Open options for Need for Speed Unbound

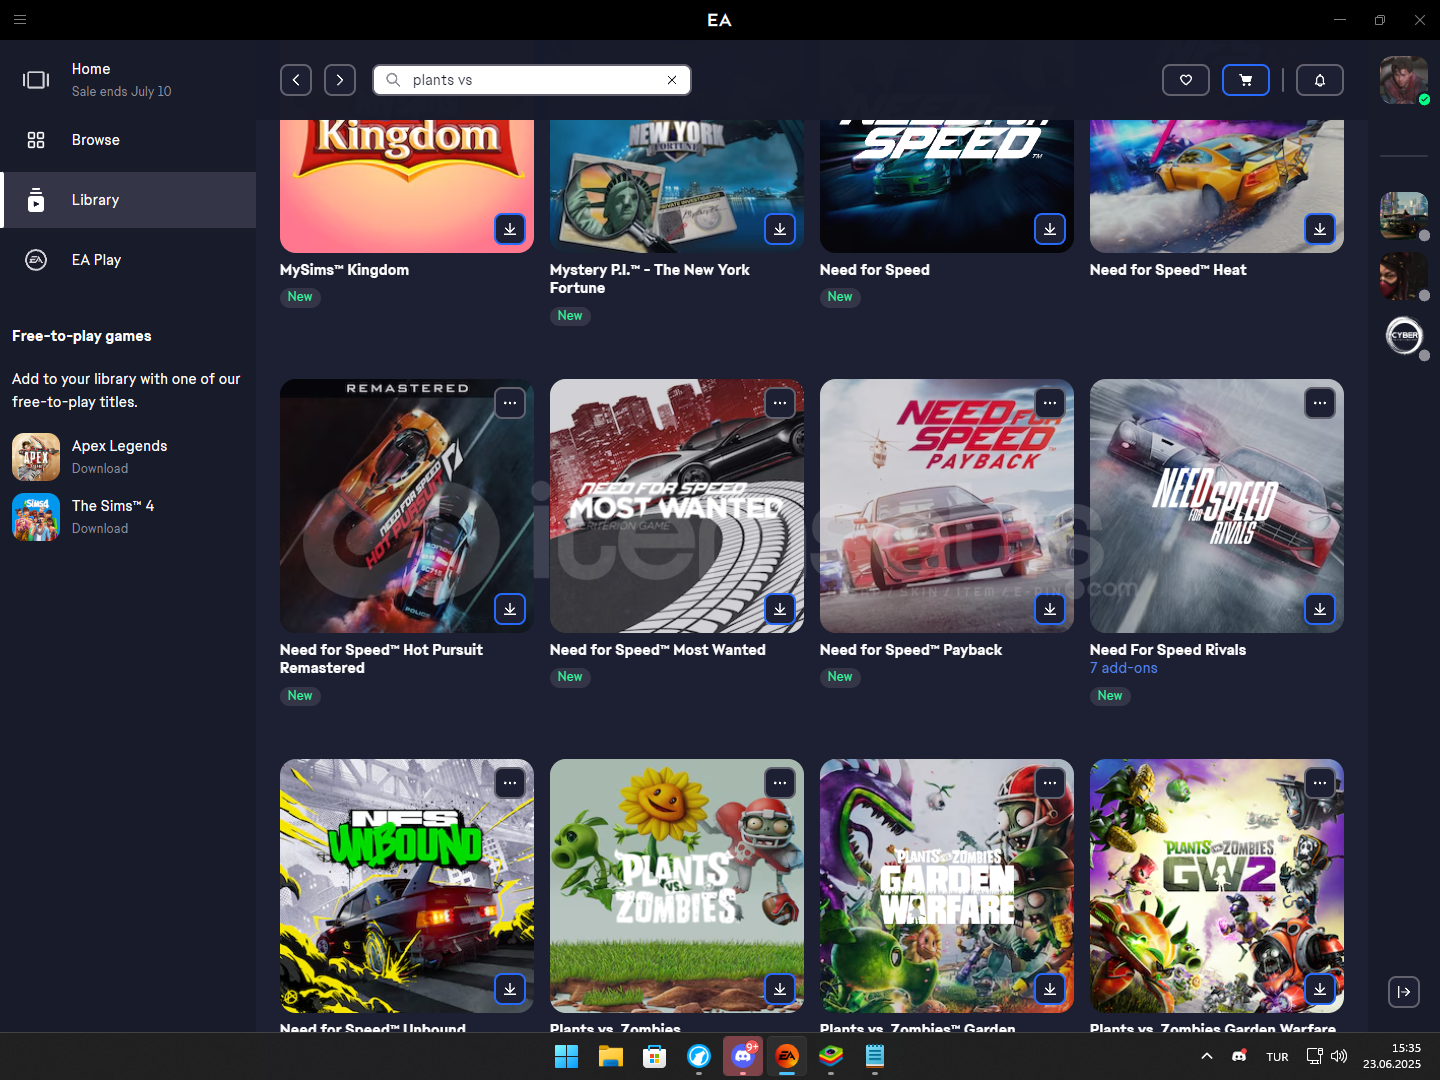pos(510,783)
